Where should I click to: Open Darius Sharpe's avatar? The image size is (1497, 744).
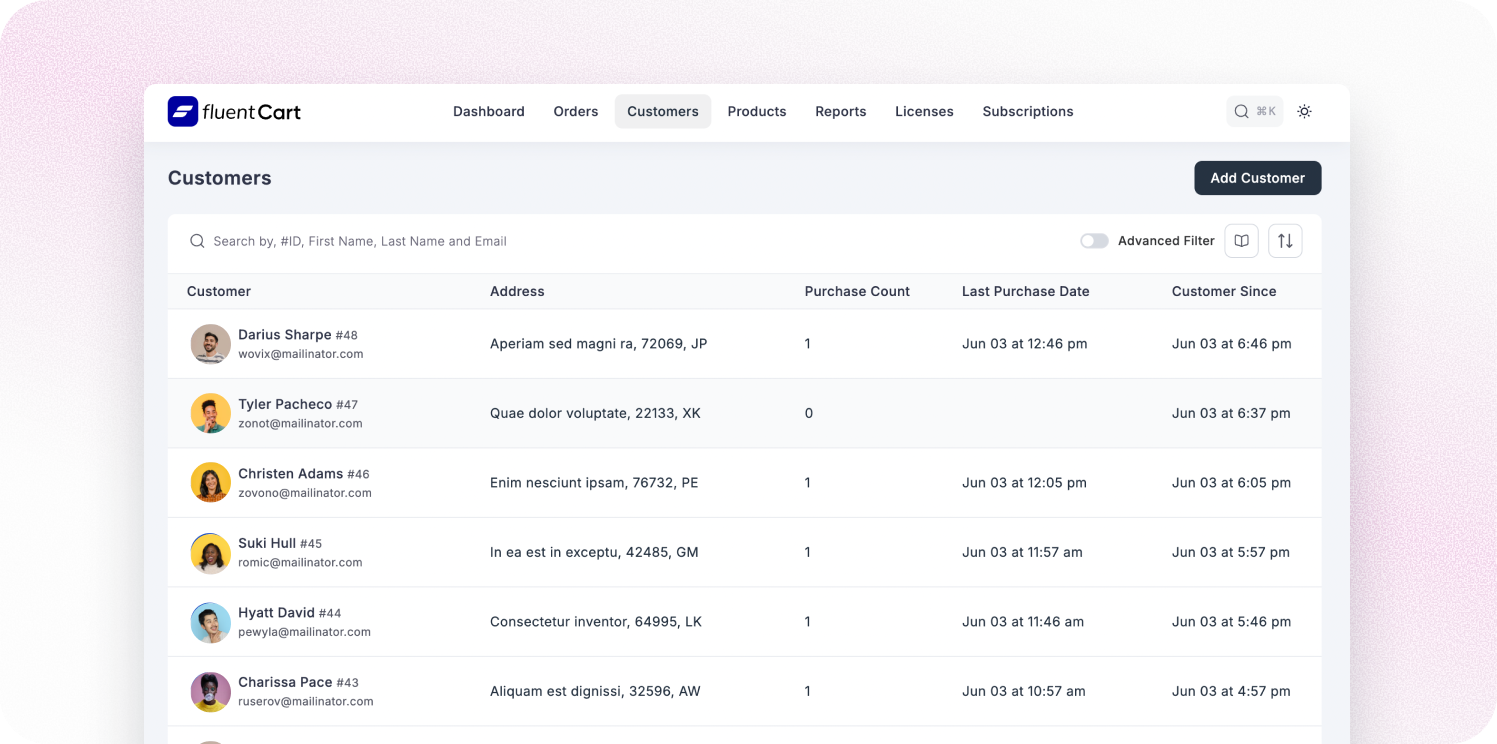click(x=211, y=344)
